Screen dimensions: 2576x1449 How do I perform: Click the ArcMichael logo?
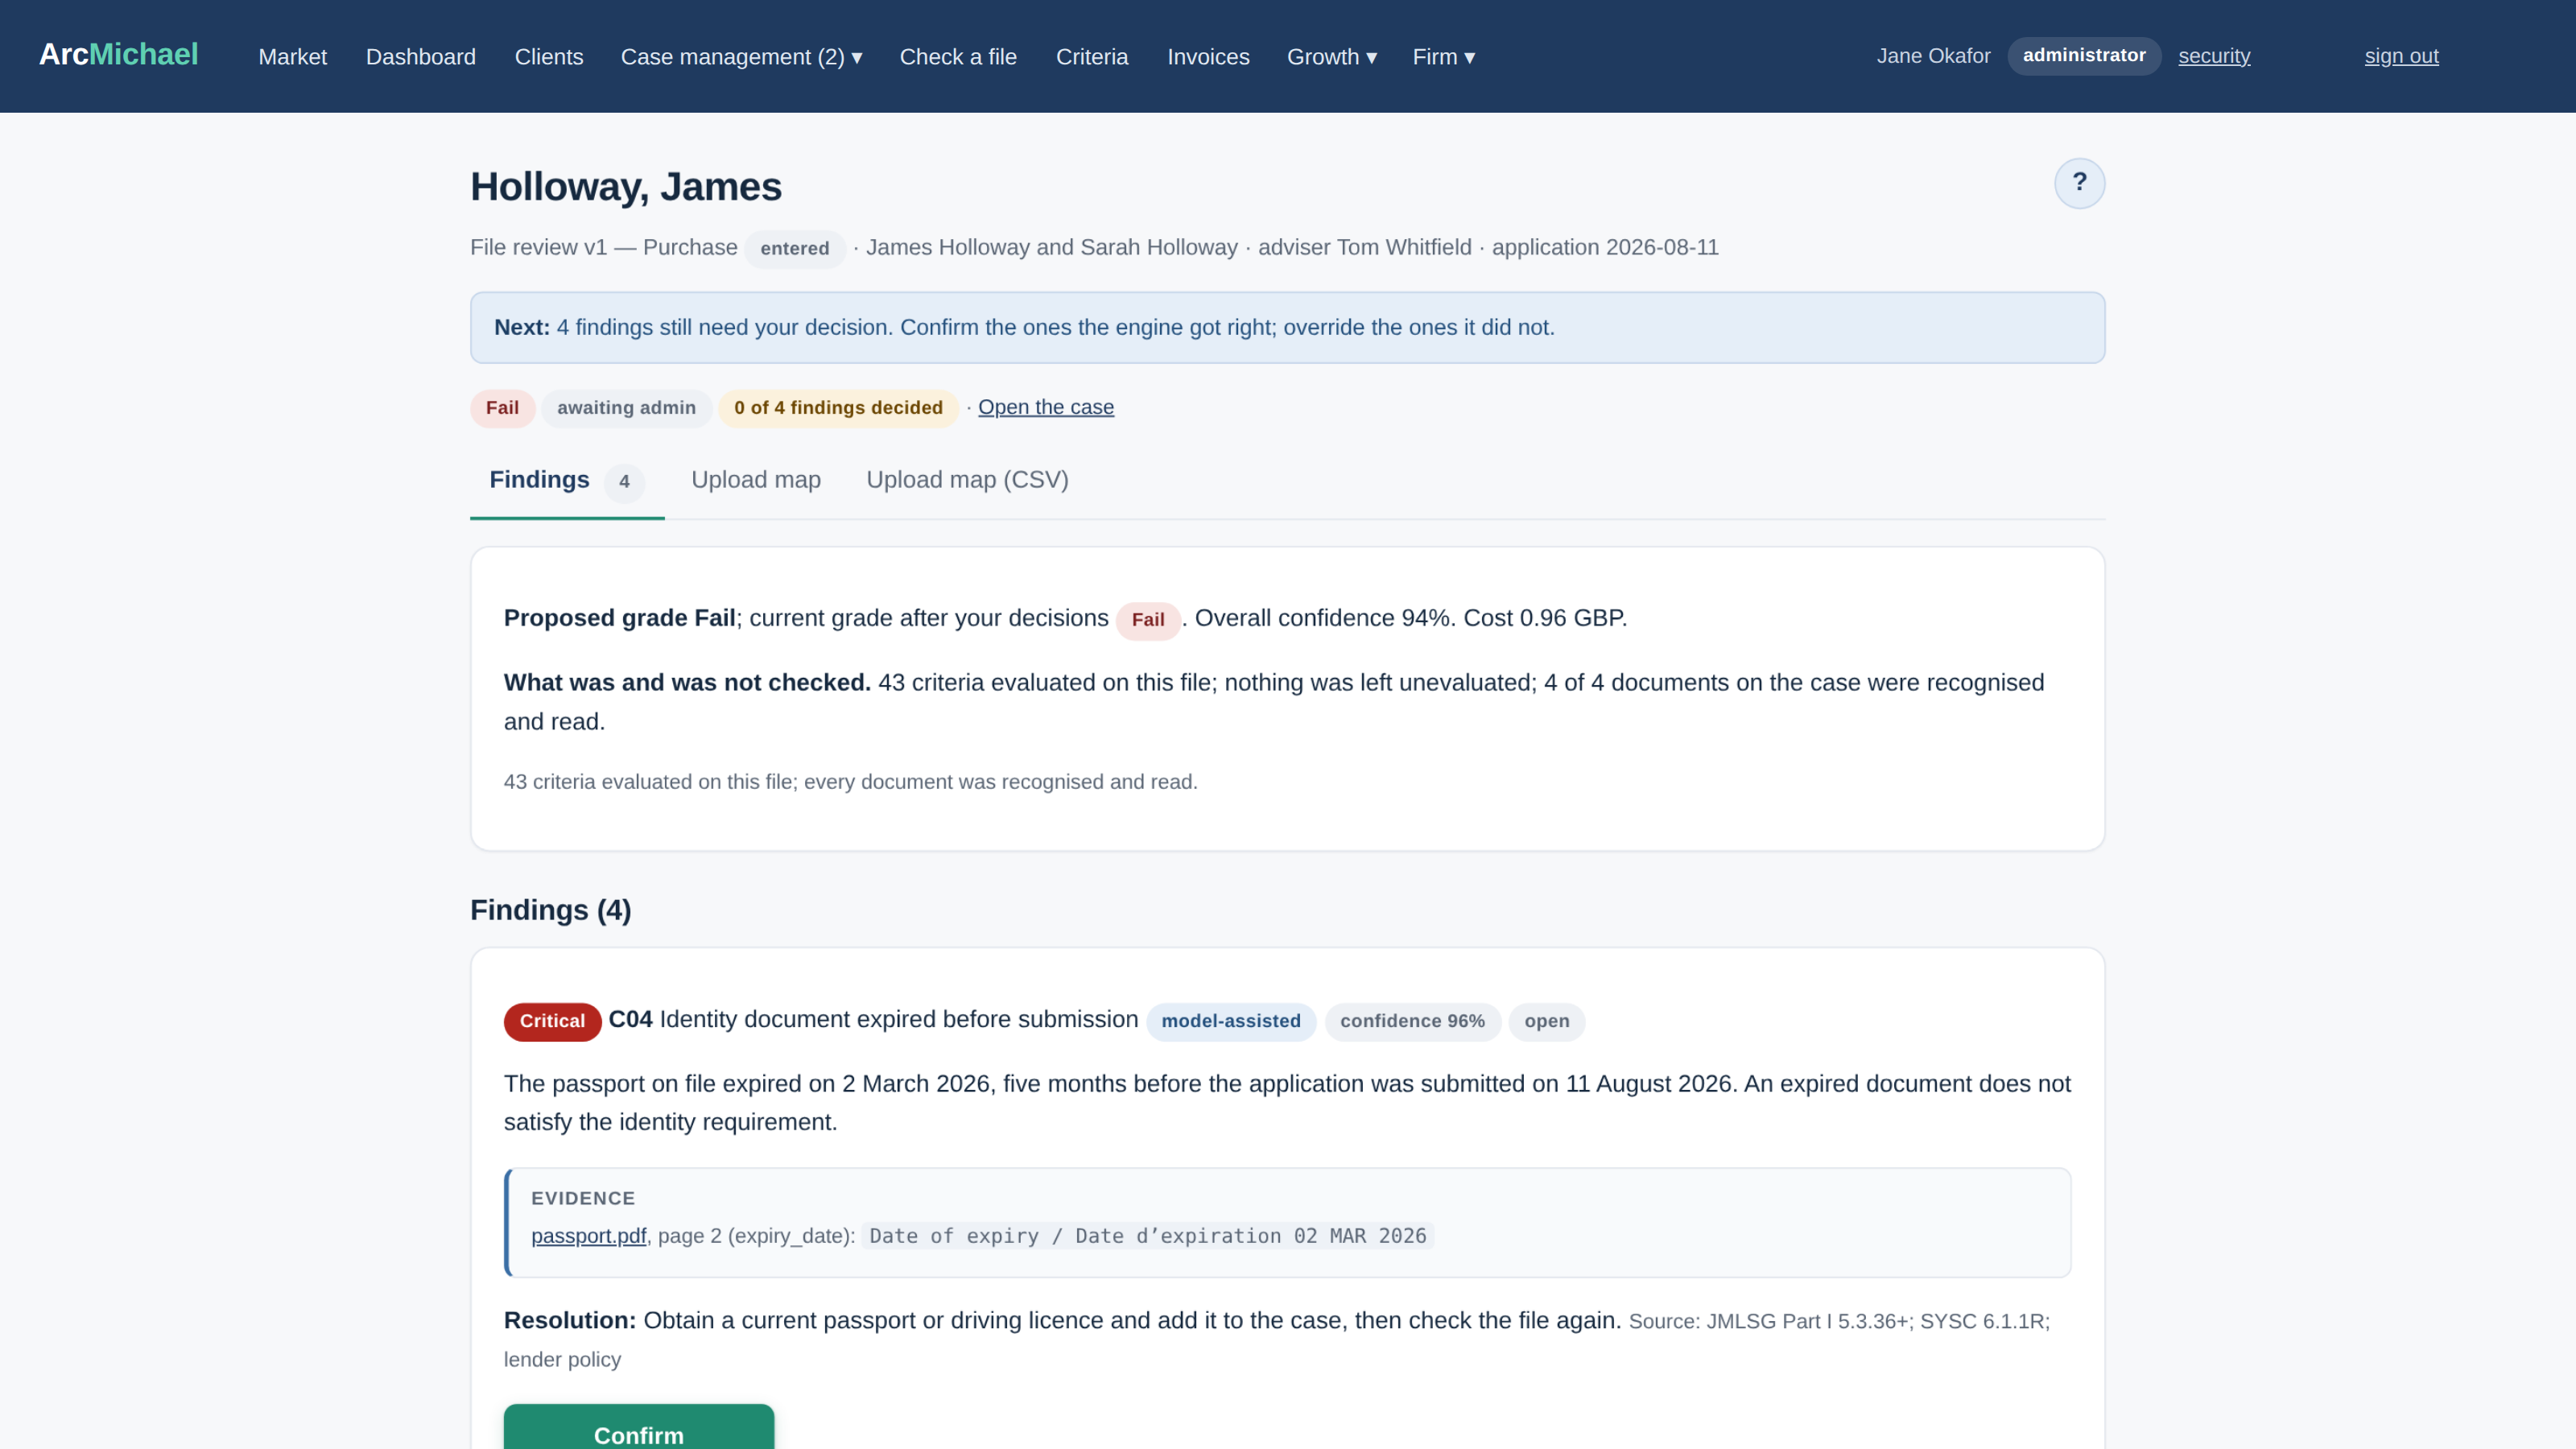tap(118, 55)
